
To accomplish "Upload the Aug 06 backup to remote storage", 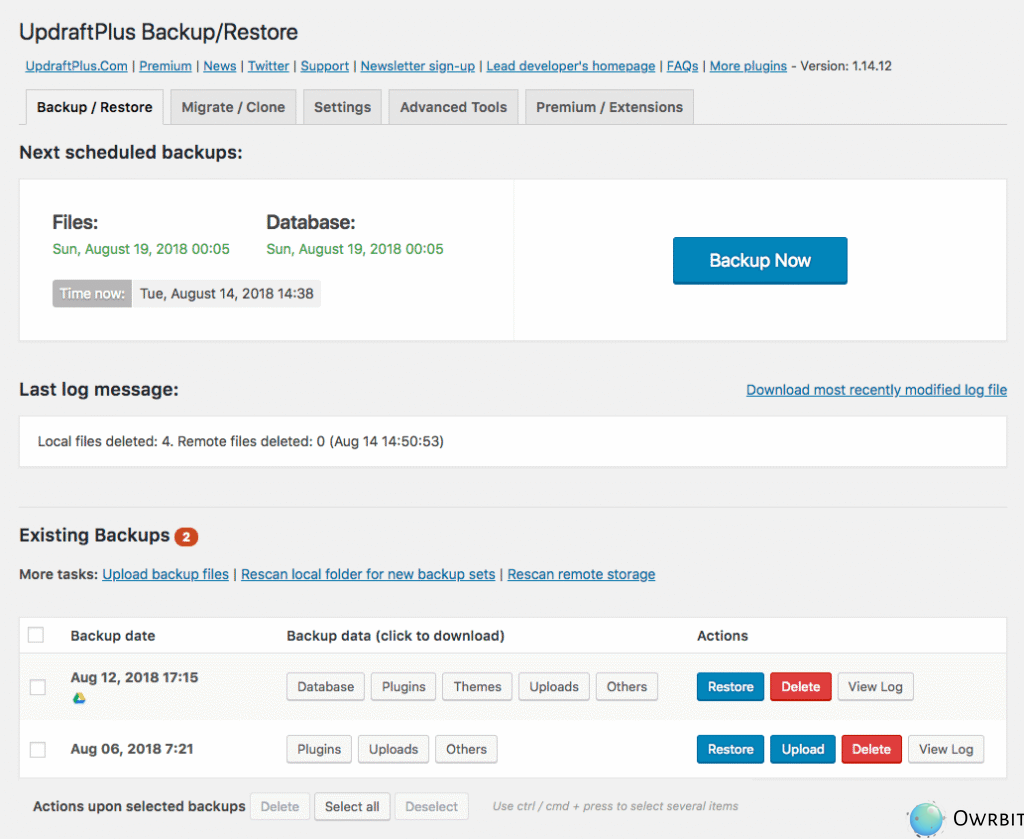I will coord(802,749).
